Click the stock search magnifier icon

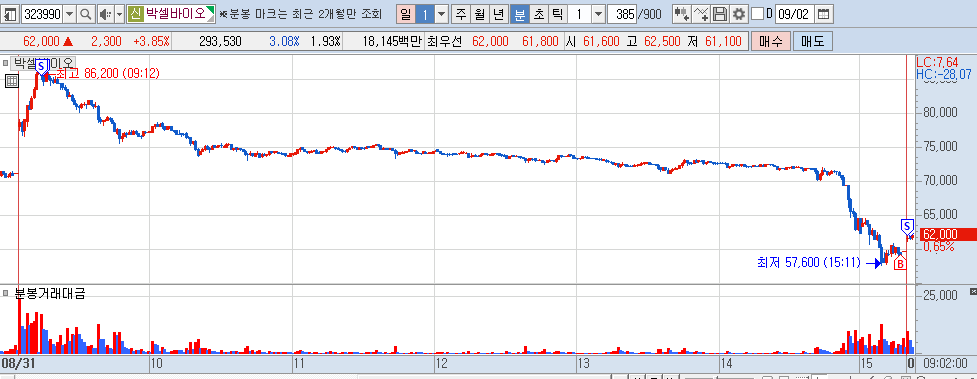pos(86,14)
